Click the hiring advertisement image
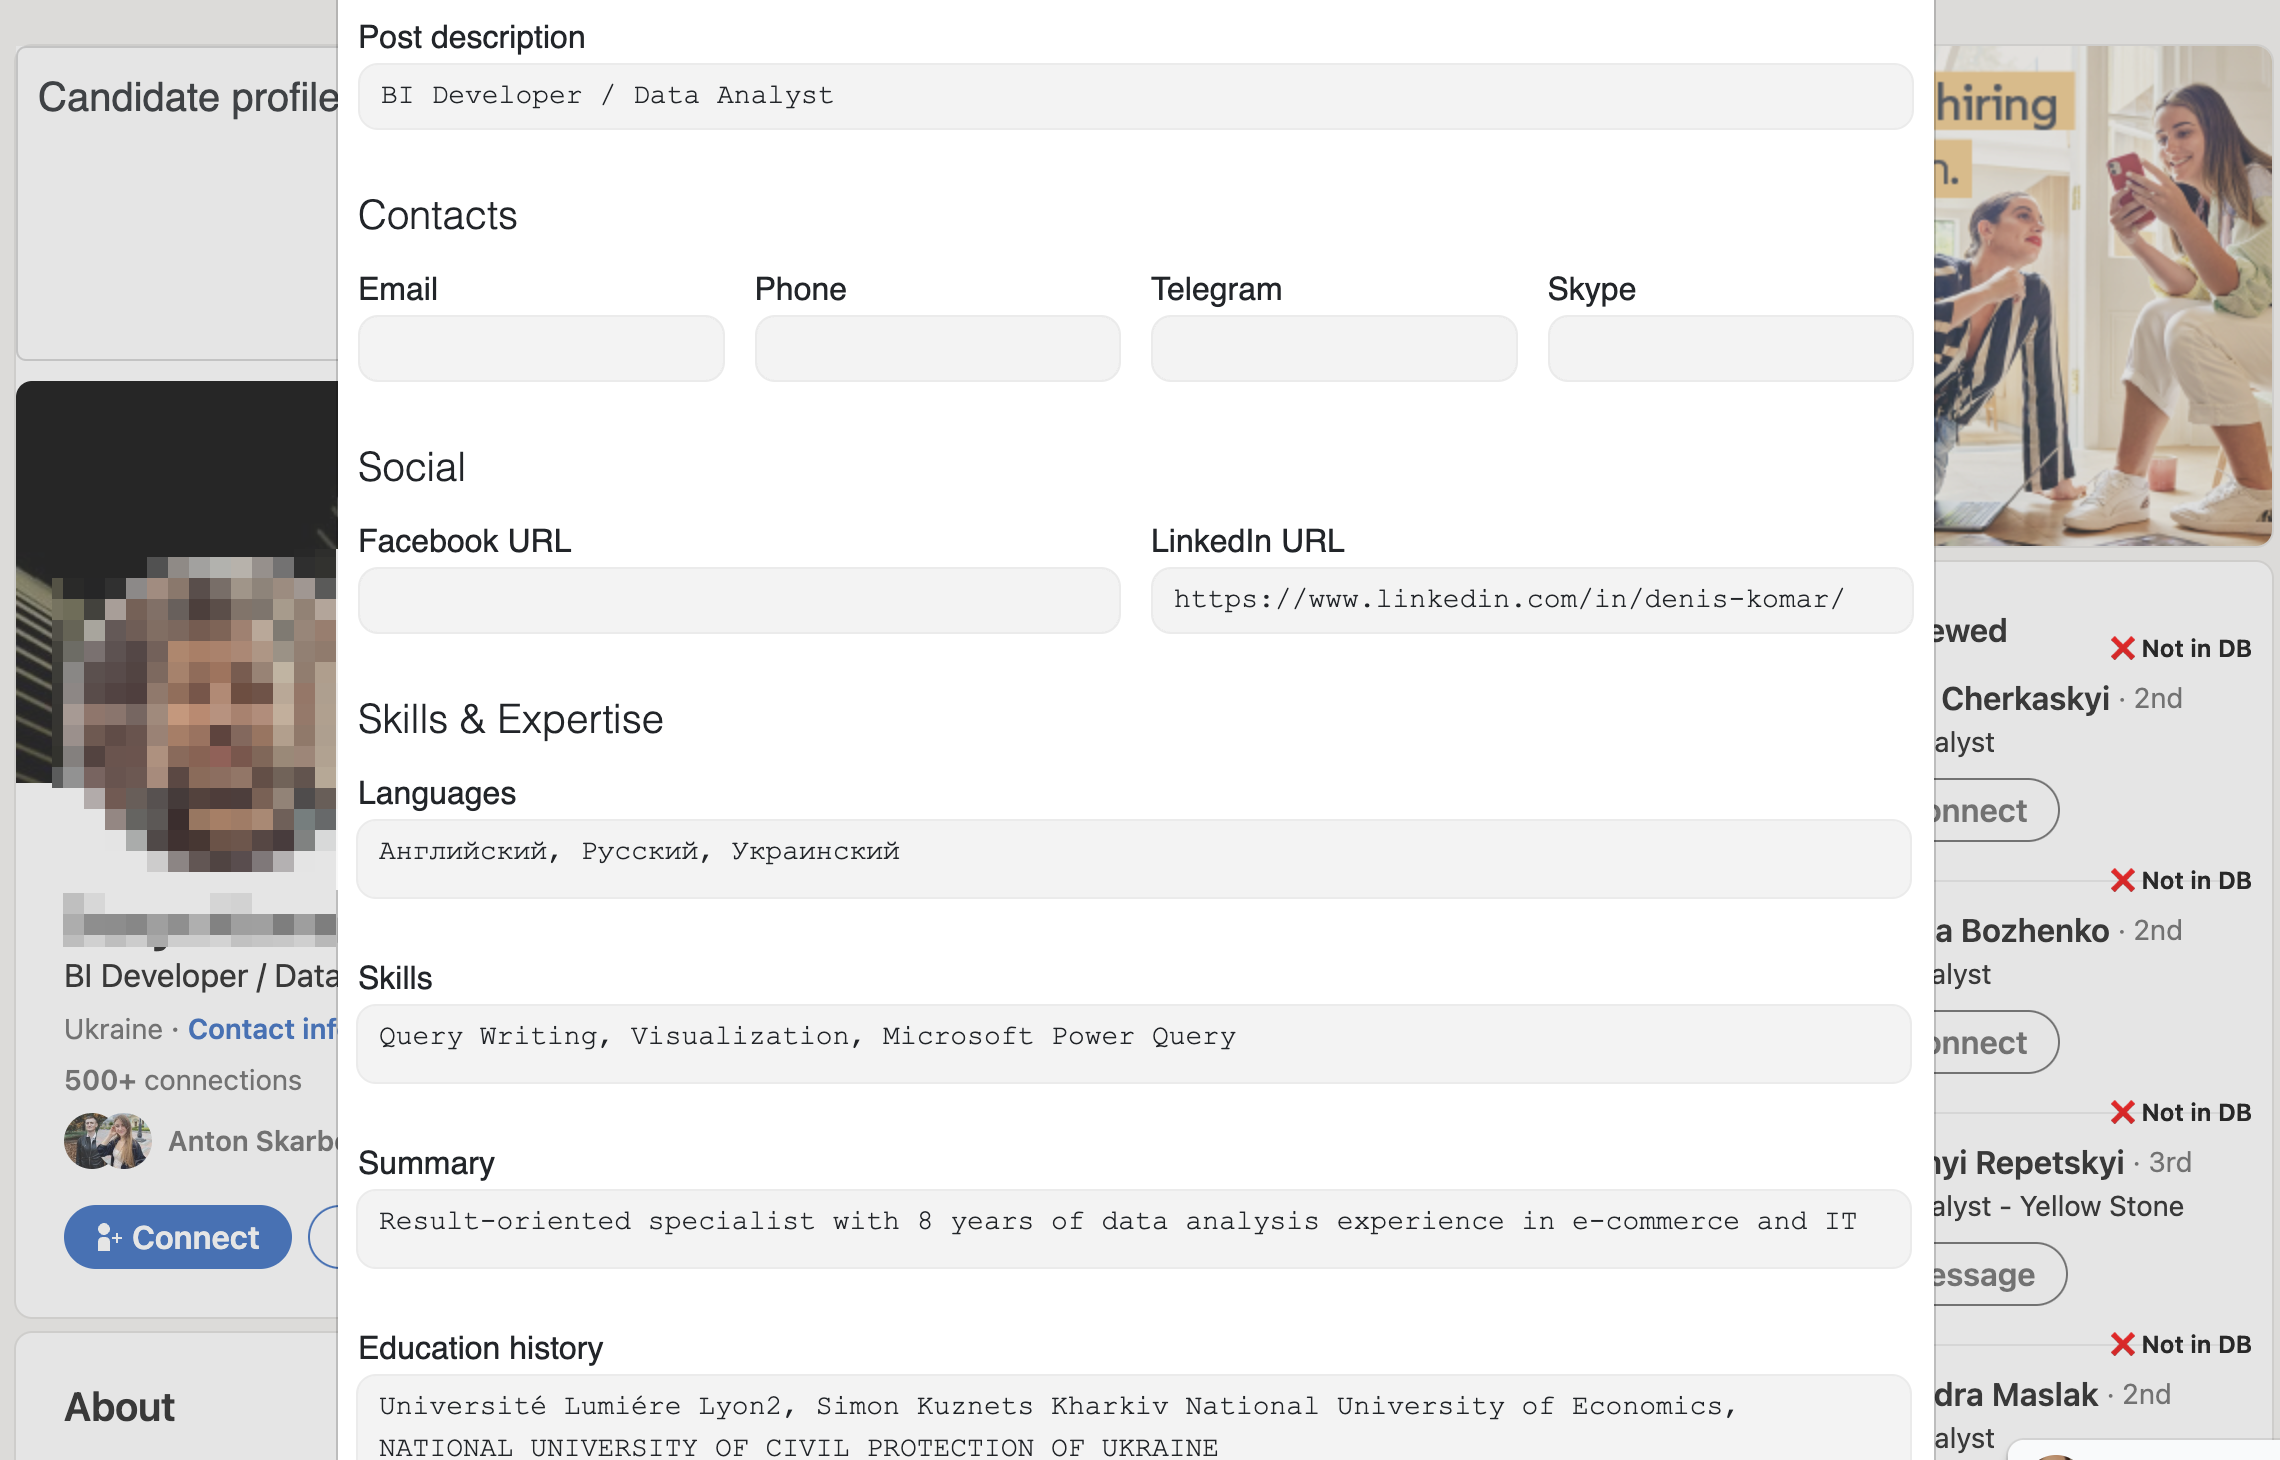Screen dimensions: 2280x1460 pyautogui.click(x=2103, y=295)
